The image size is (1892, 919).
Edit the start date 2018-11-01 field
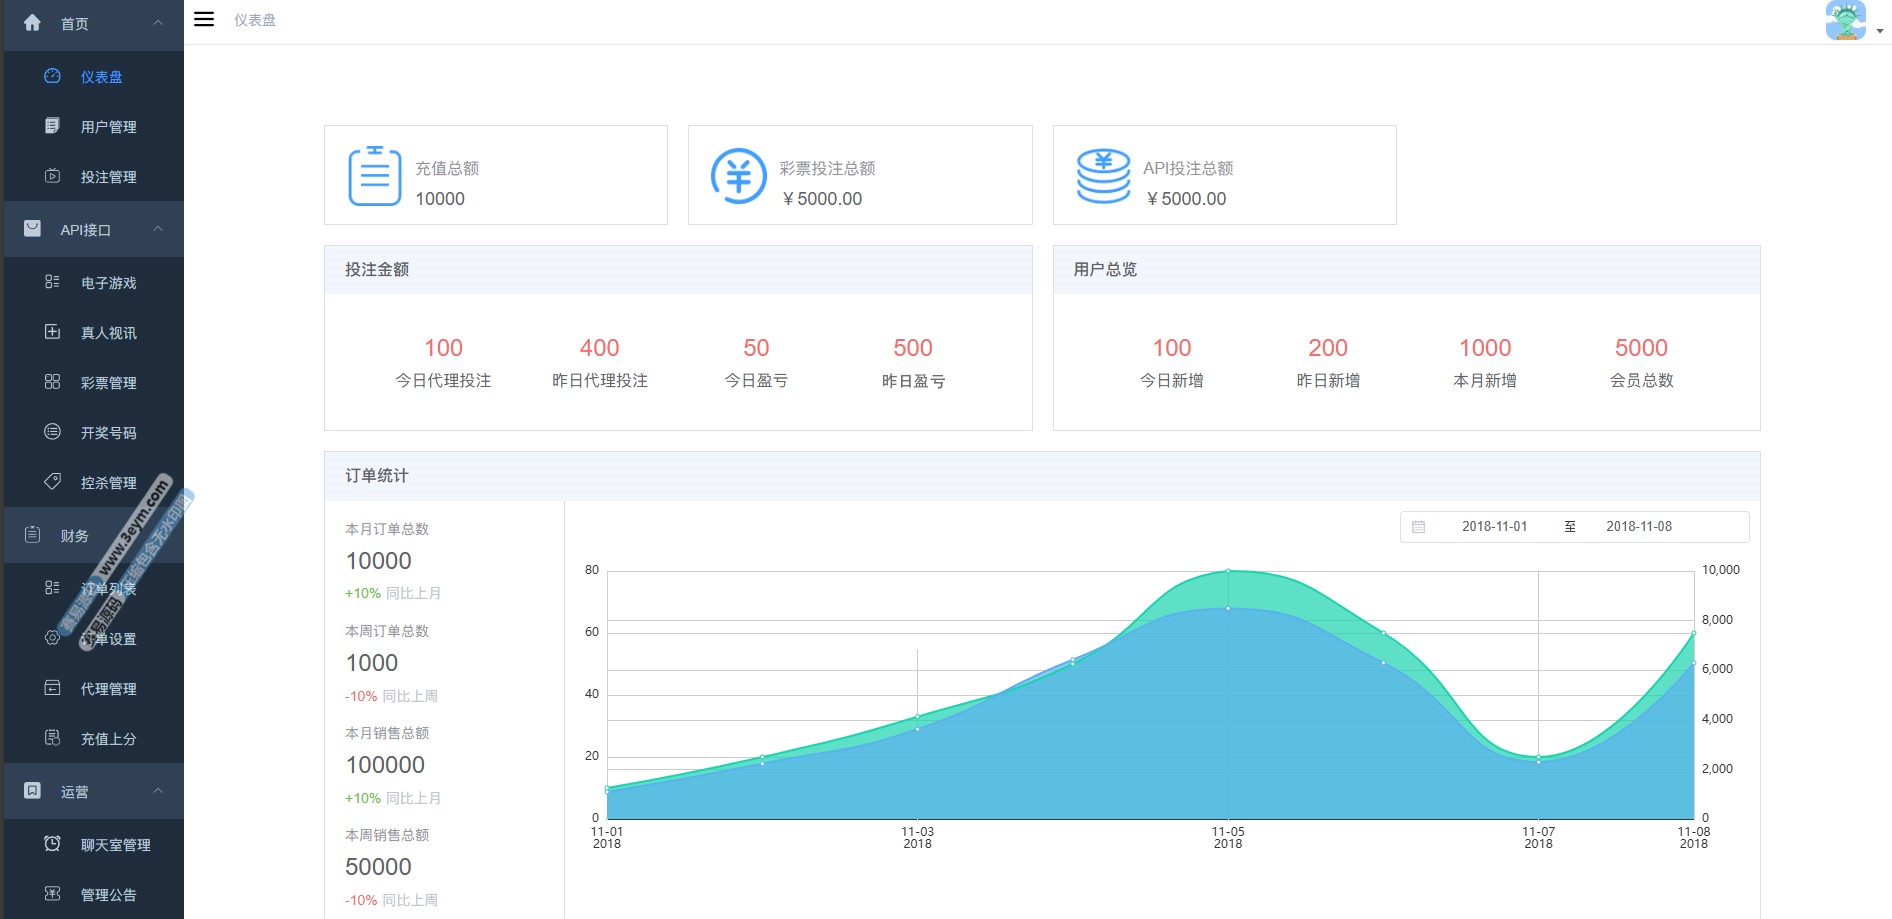1494,527
